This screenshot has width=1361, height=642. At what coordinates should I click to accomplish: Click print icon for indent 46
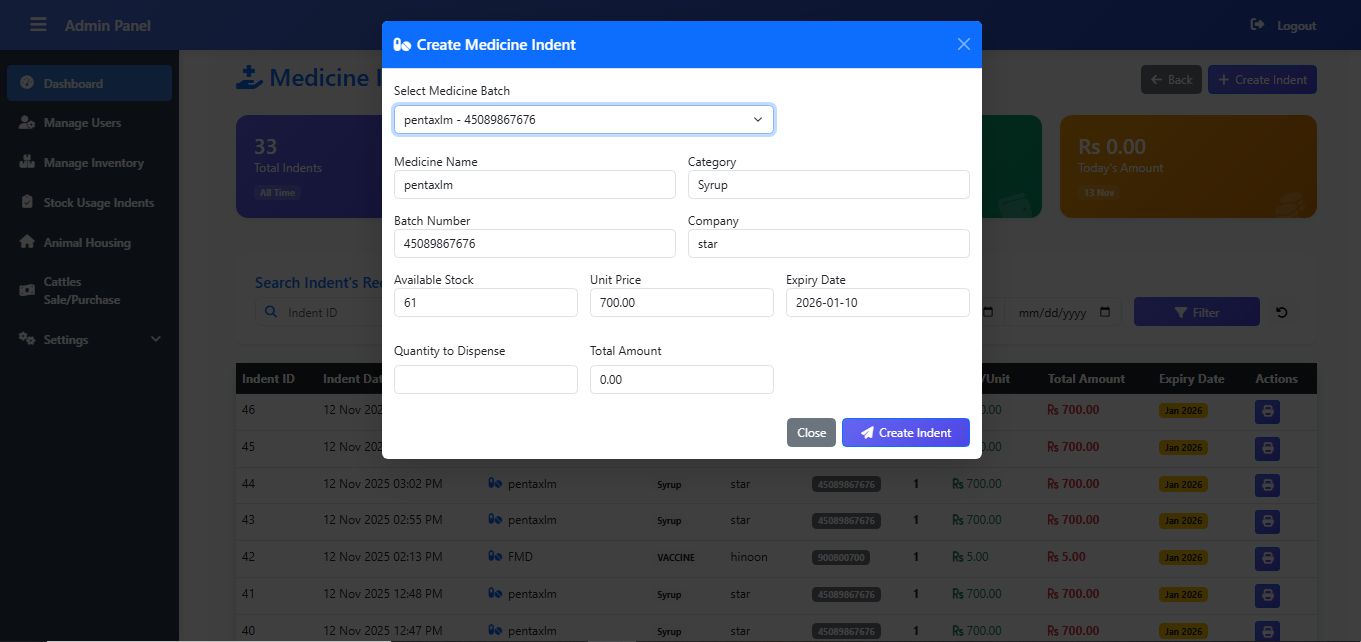1267,411
